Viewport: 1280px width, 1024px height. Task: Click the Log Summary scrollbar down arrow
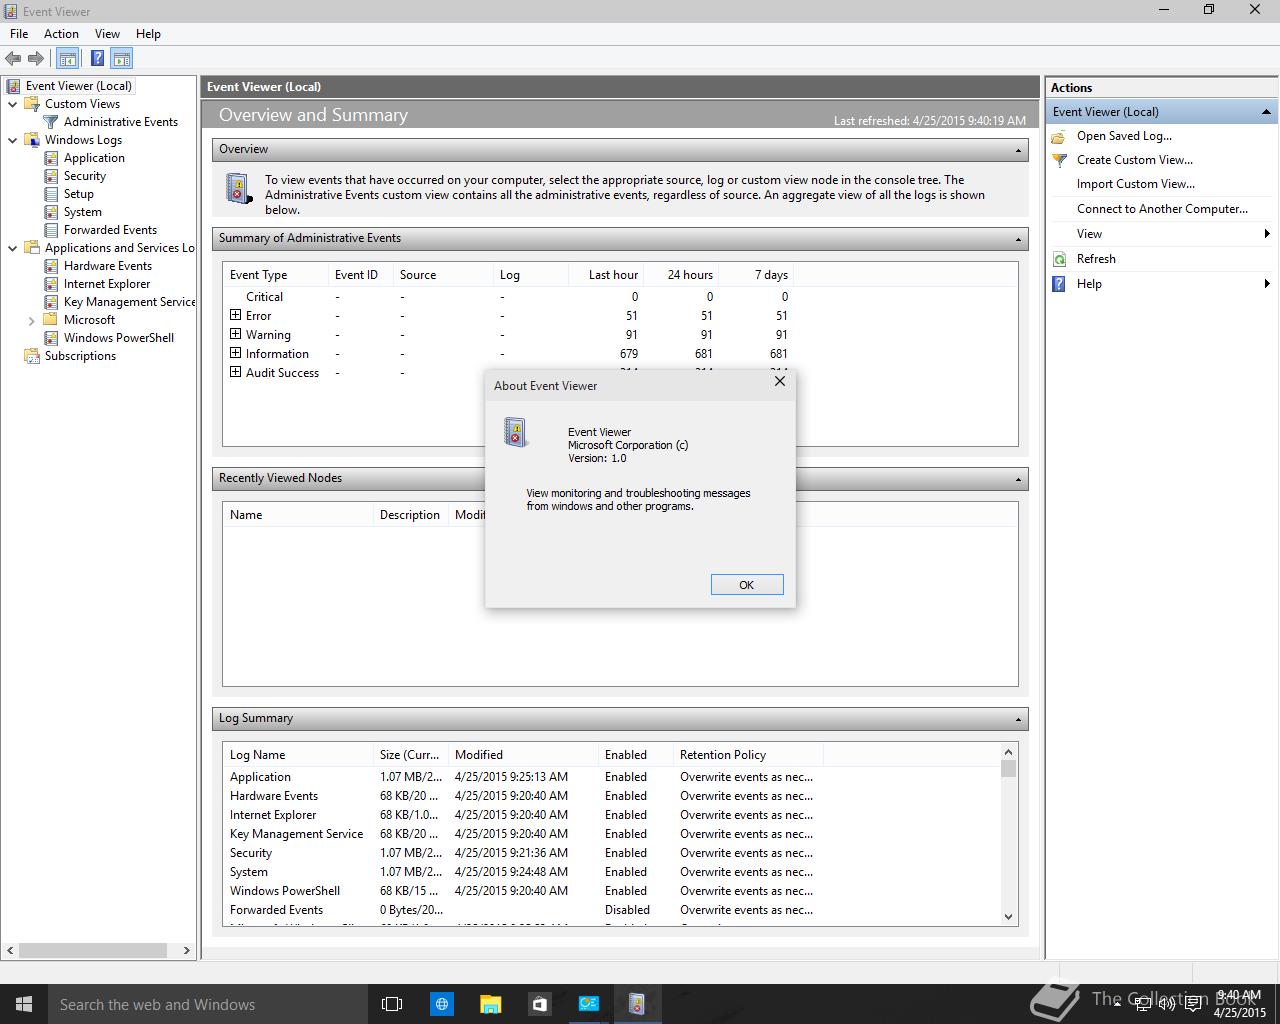point(1008,916)
